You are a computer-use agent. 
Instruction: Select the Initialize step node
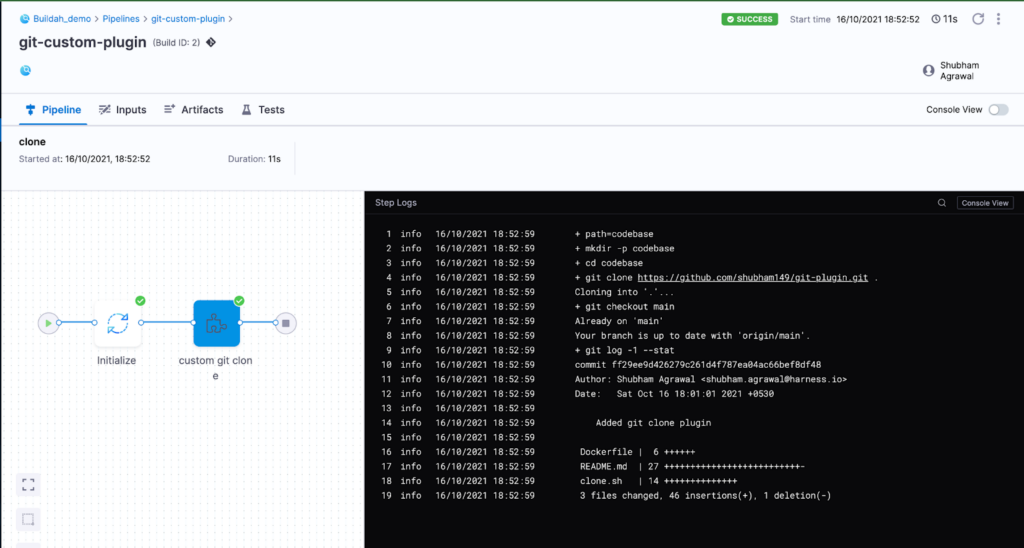coord(118,323)
